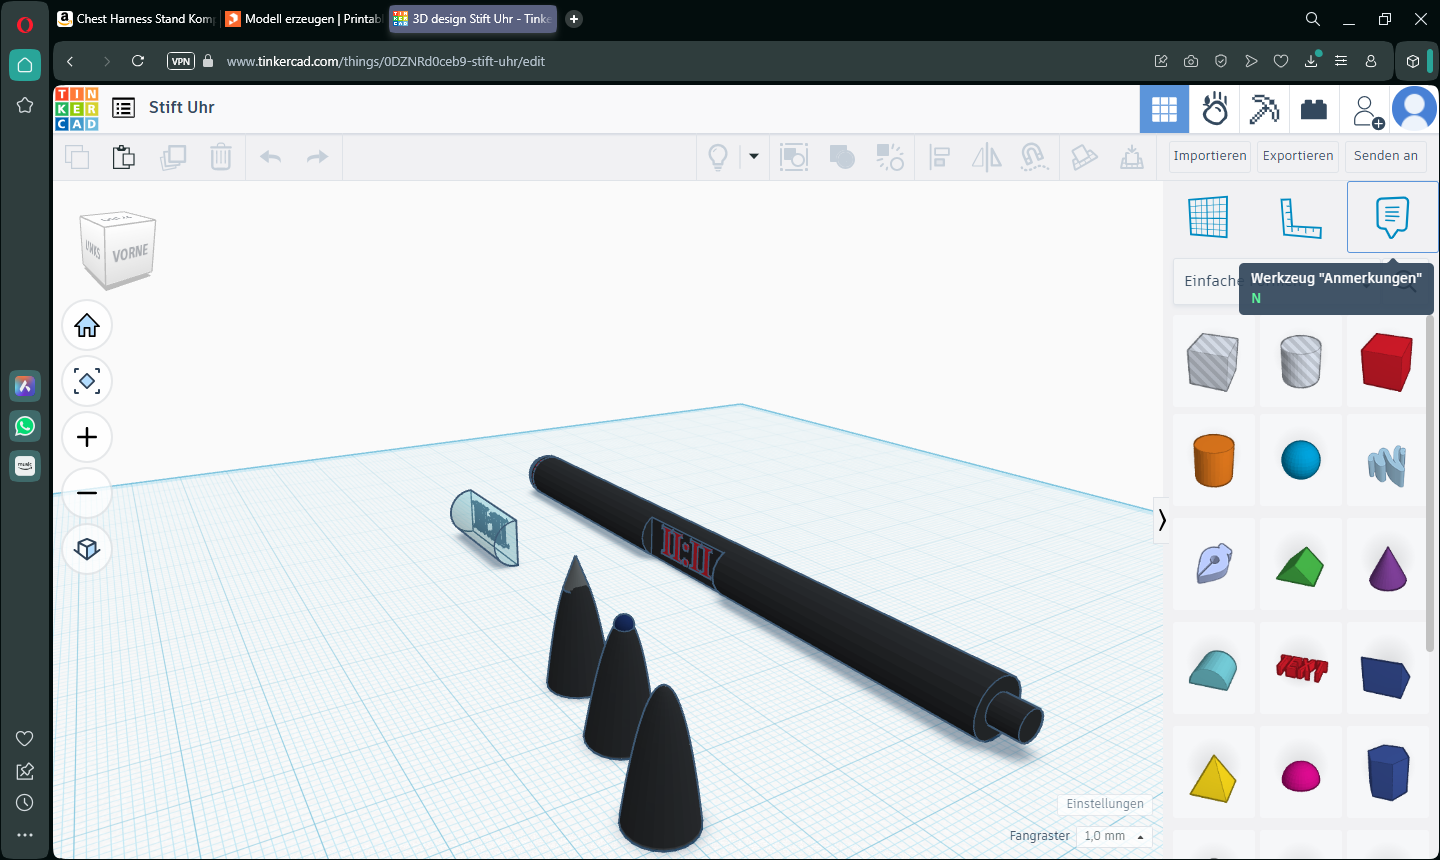Open the Sim Lab tab

tap(1215, 109)
